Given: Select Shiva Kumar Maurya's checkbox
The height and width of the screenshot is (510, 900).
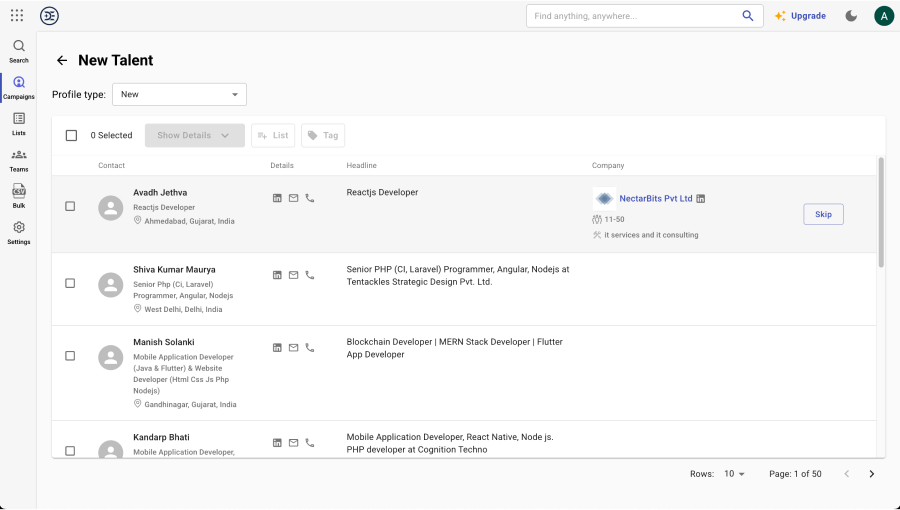Looking at the screenshot, I should (x=70, y=283).
